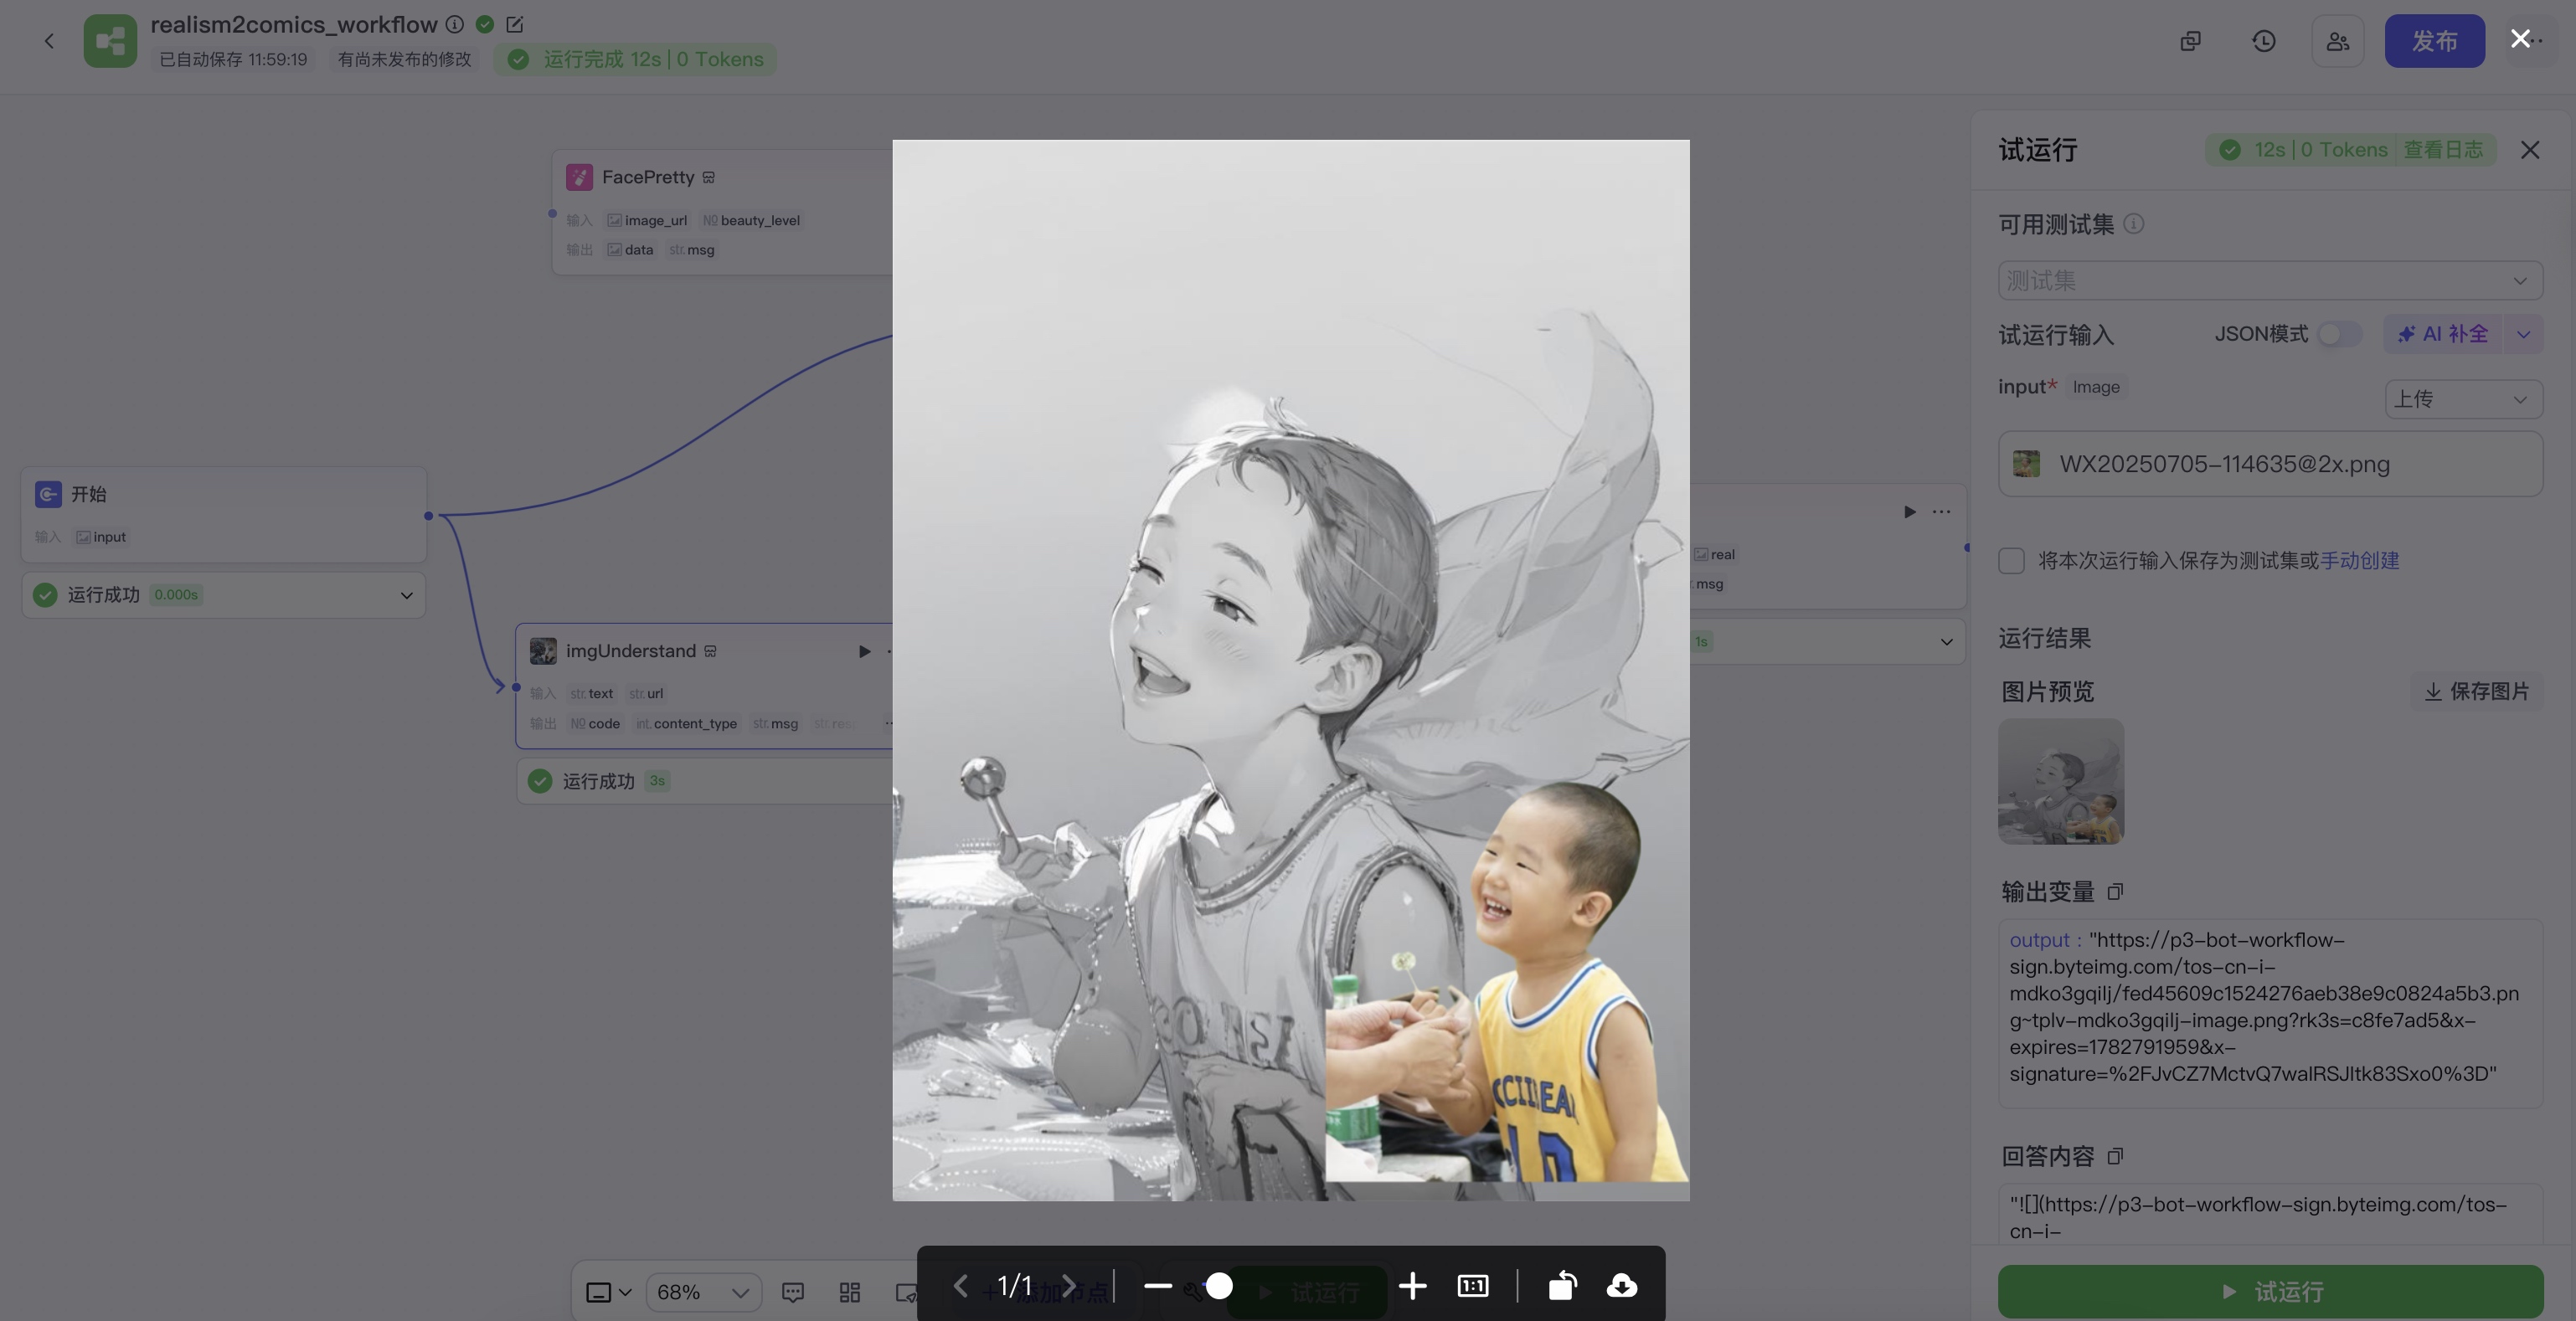Copy the 输出变量 content
Viewport: 2576px width, 1321px height.
[2115, 892]
